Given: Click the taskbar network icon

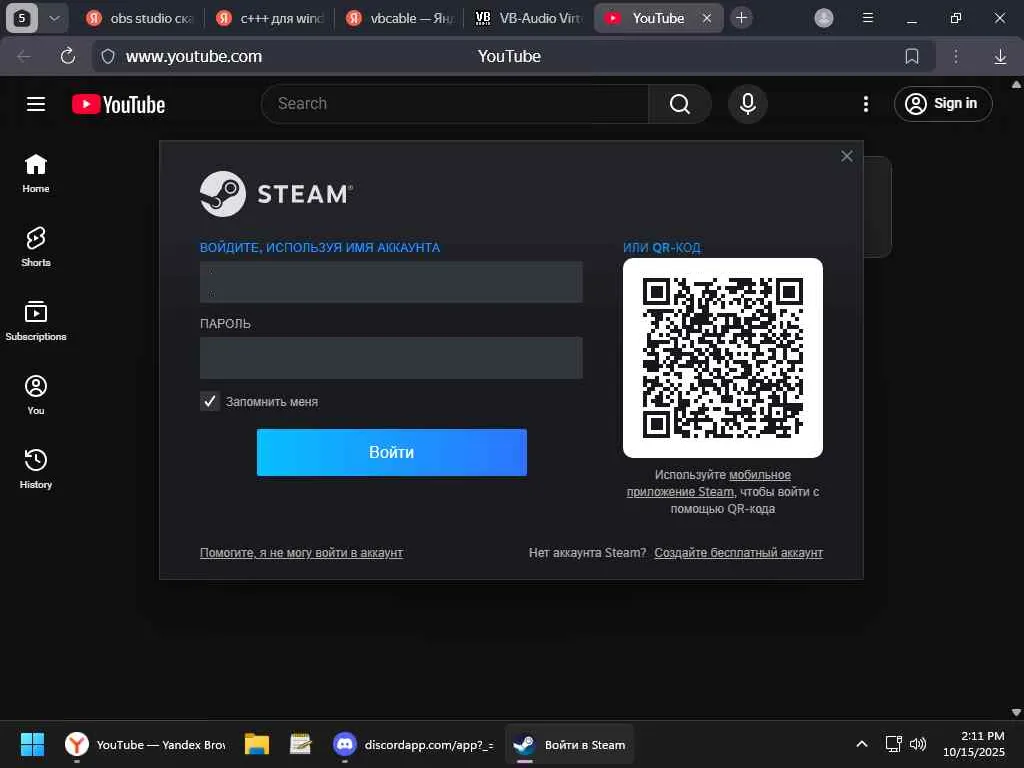Looking at the screenshot, I should click(893, 744).
